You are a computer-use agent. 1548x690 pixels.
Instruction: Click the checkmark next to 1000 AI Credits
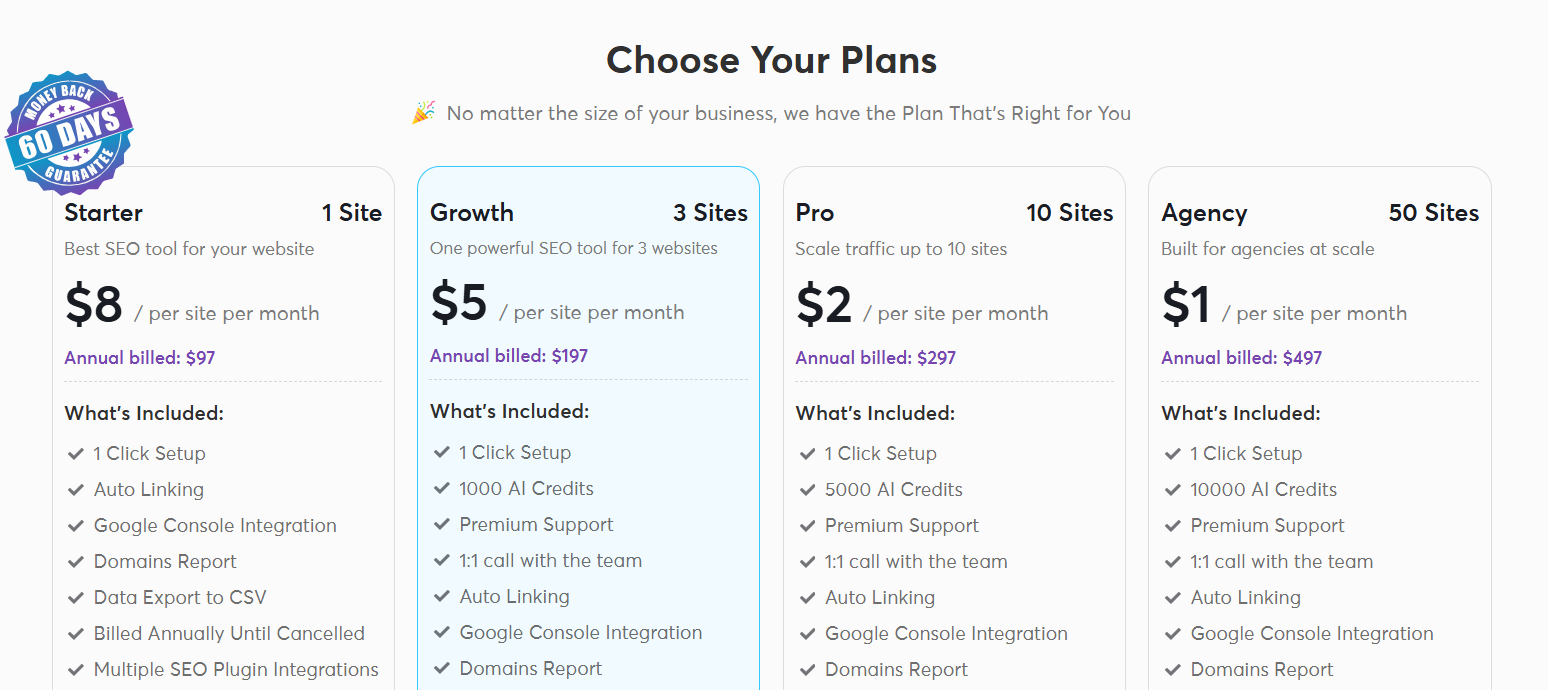(441, 489)
